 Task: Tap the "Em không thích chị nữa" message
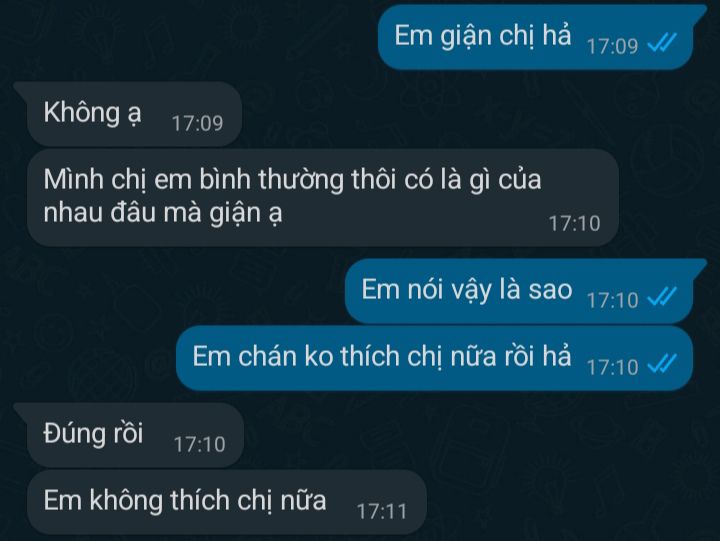click(x=227, y=502)
